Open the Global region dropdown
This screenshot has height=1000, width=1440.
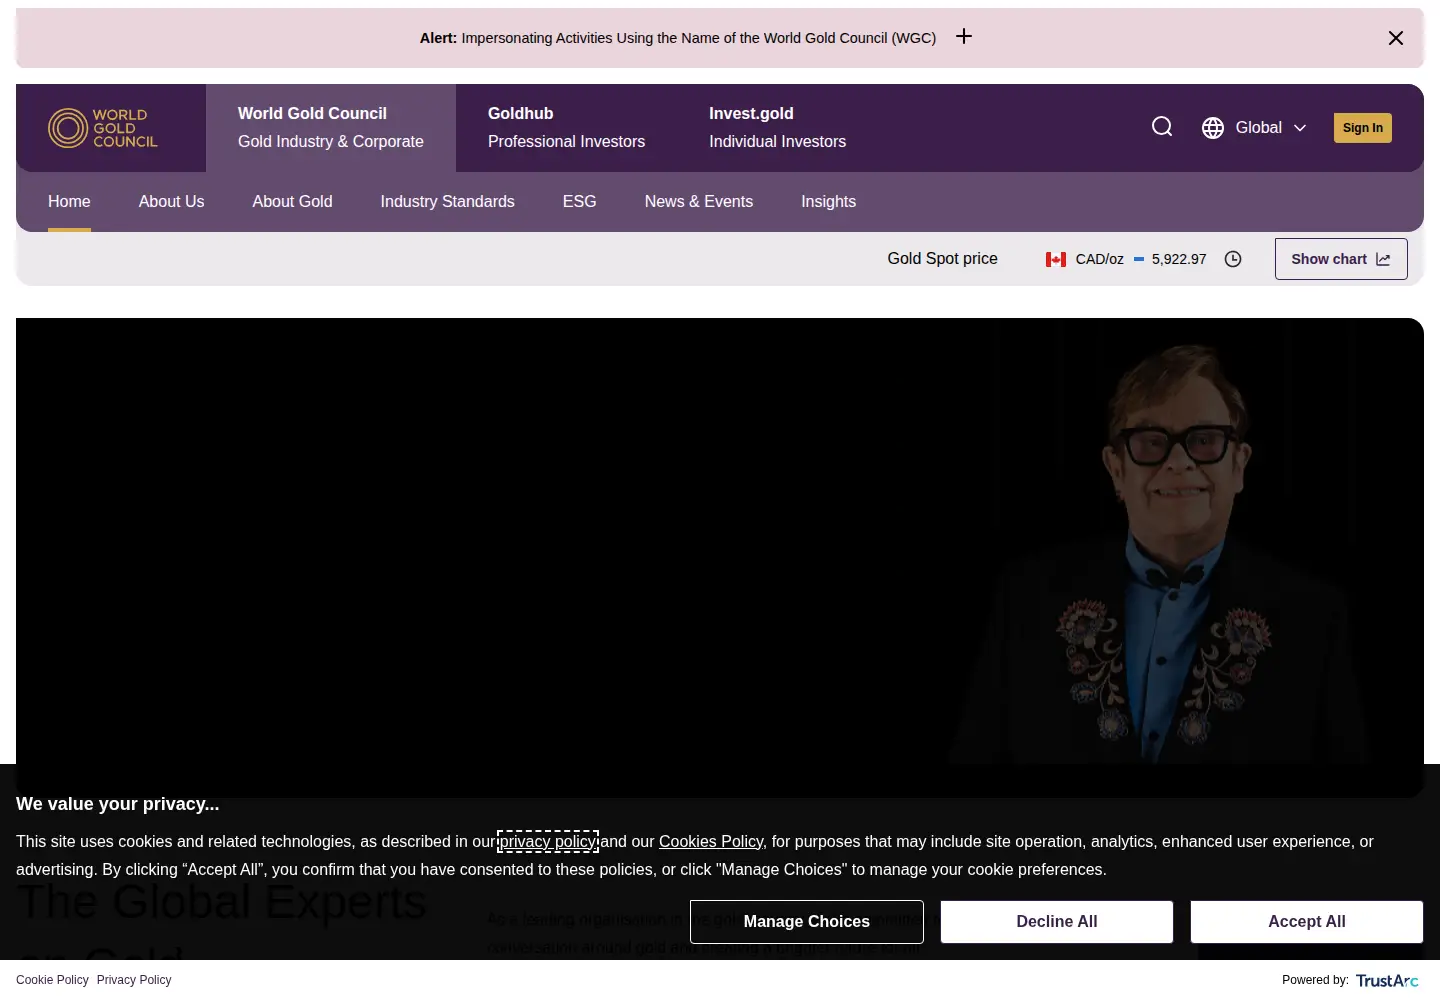click(x=1255, y=128)
